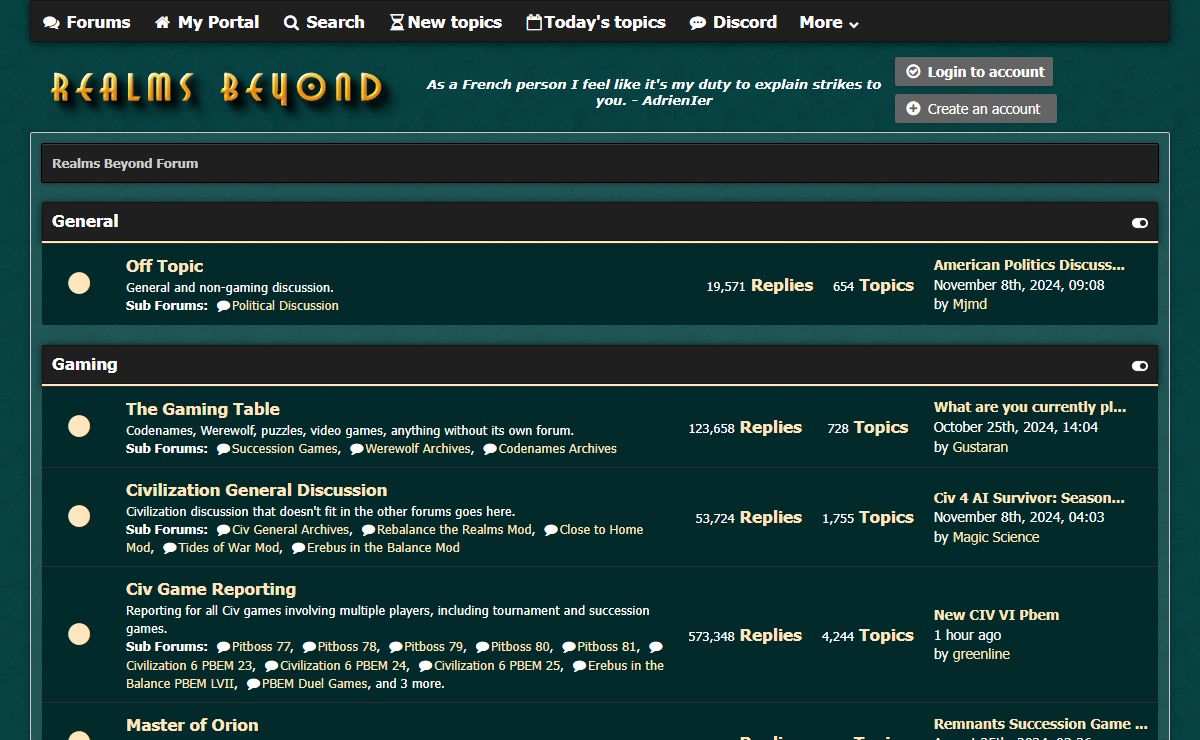Click Realms Beyond Forum breadcrumb
This screenshot has width=1200, height=740.
tap(125, 163)
